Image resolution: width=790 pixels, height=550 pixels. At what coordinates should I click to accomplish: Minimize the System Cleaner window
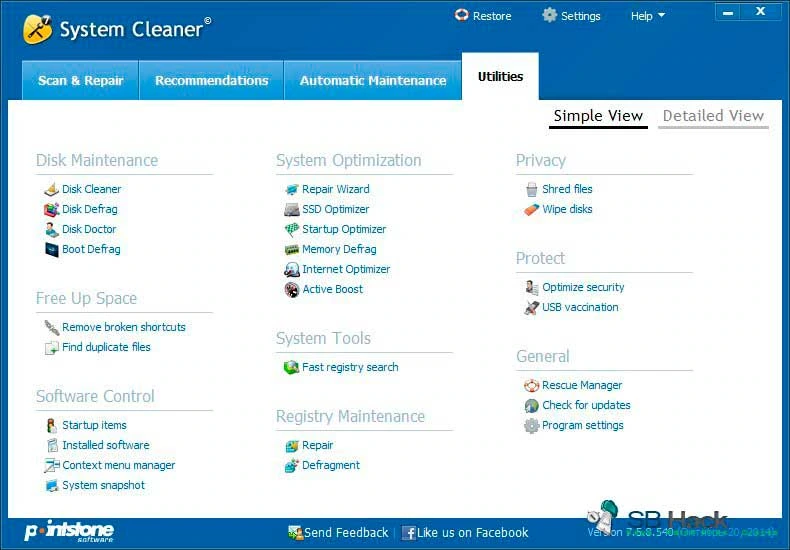(728, 13)
